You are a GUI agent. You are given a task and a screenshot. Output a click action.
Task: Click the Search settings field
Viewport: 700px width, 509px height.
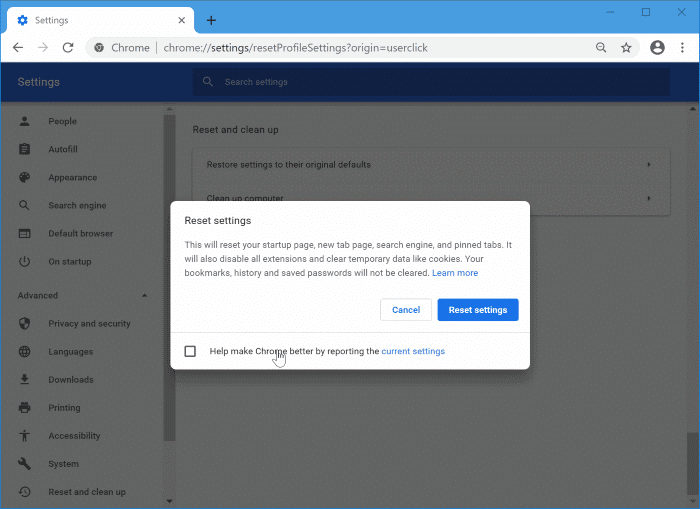[x=431, y=82]
